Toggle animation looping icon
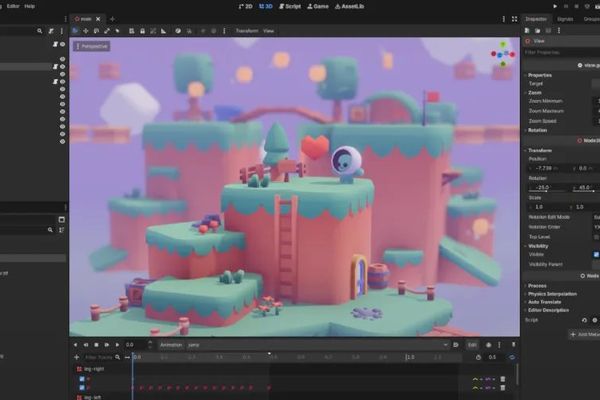Image resolution: width=600 pixels, height=400 pixels. coord(512,357)
